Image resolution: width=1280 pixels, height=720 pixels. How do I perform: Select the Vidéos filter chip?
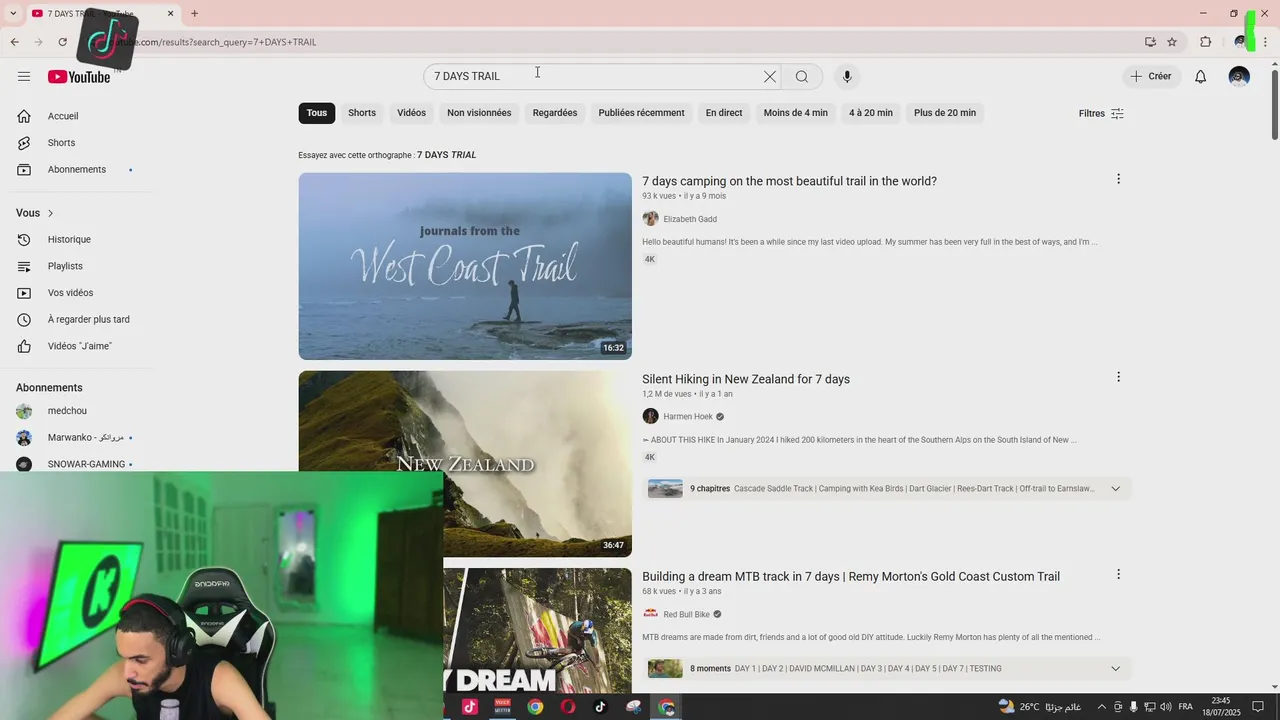[411, 113]
